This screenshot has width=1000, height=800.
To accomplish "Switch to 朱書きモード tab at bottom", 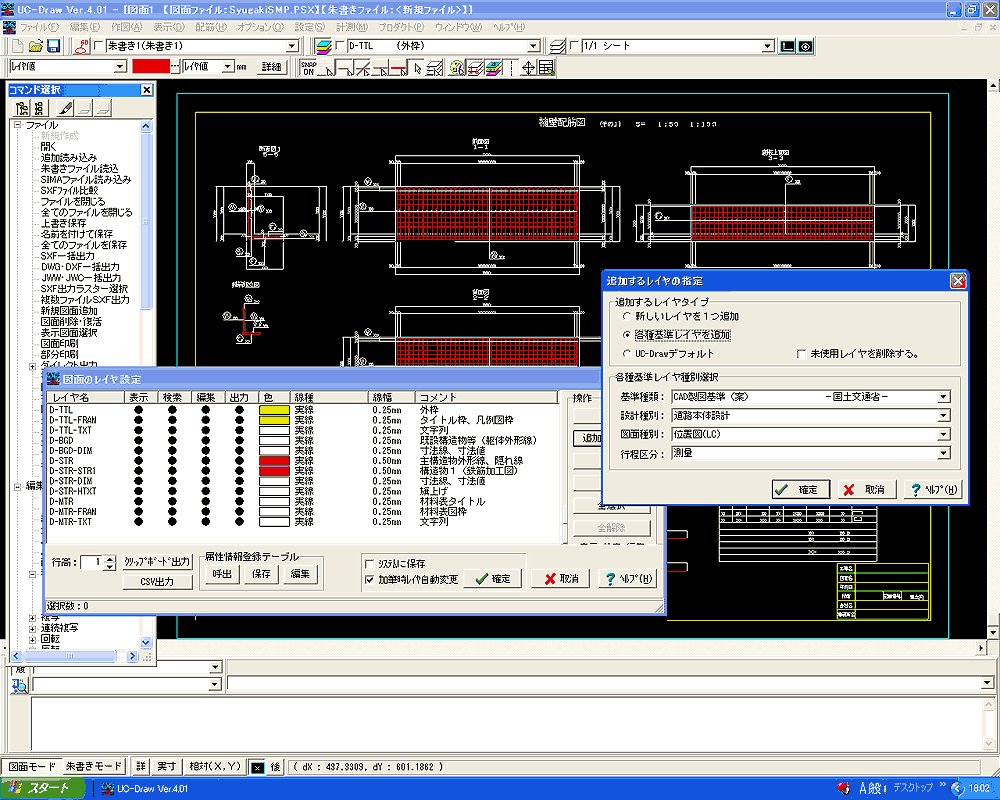I will (95, 766).
